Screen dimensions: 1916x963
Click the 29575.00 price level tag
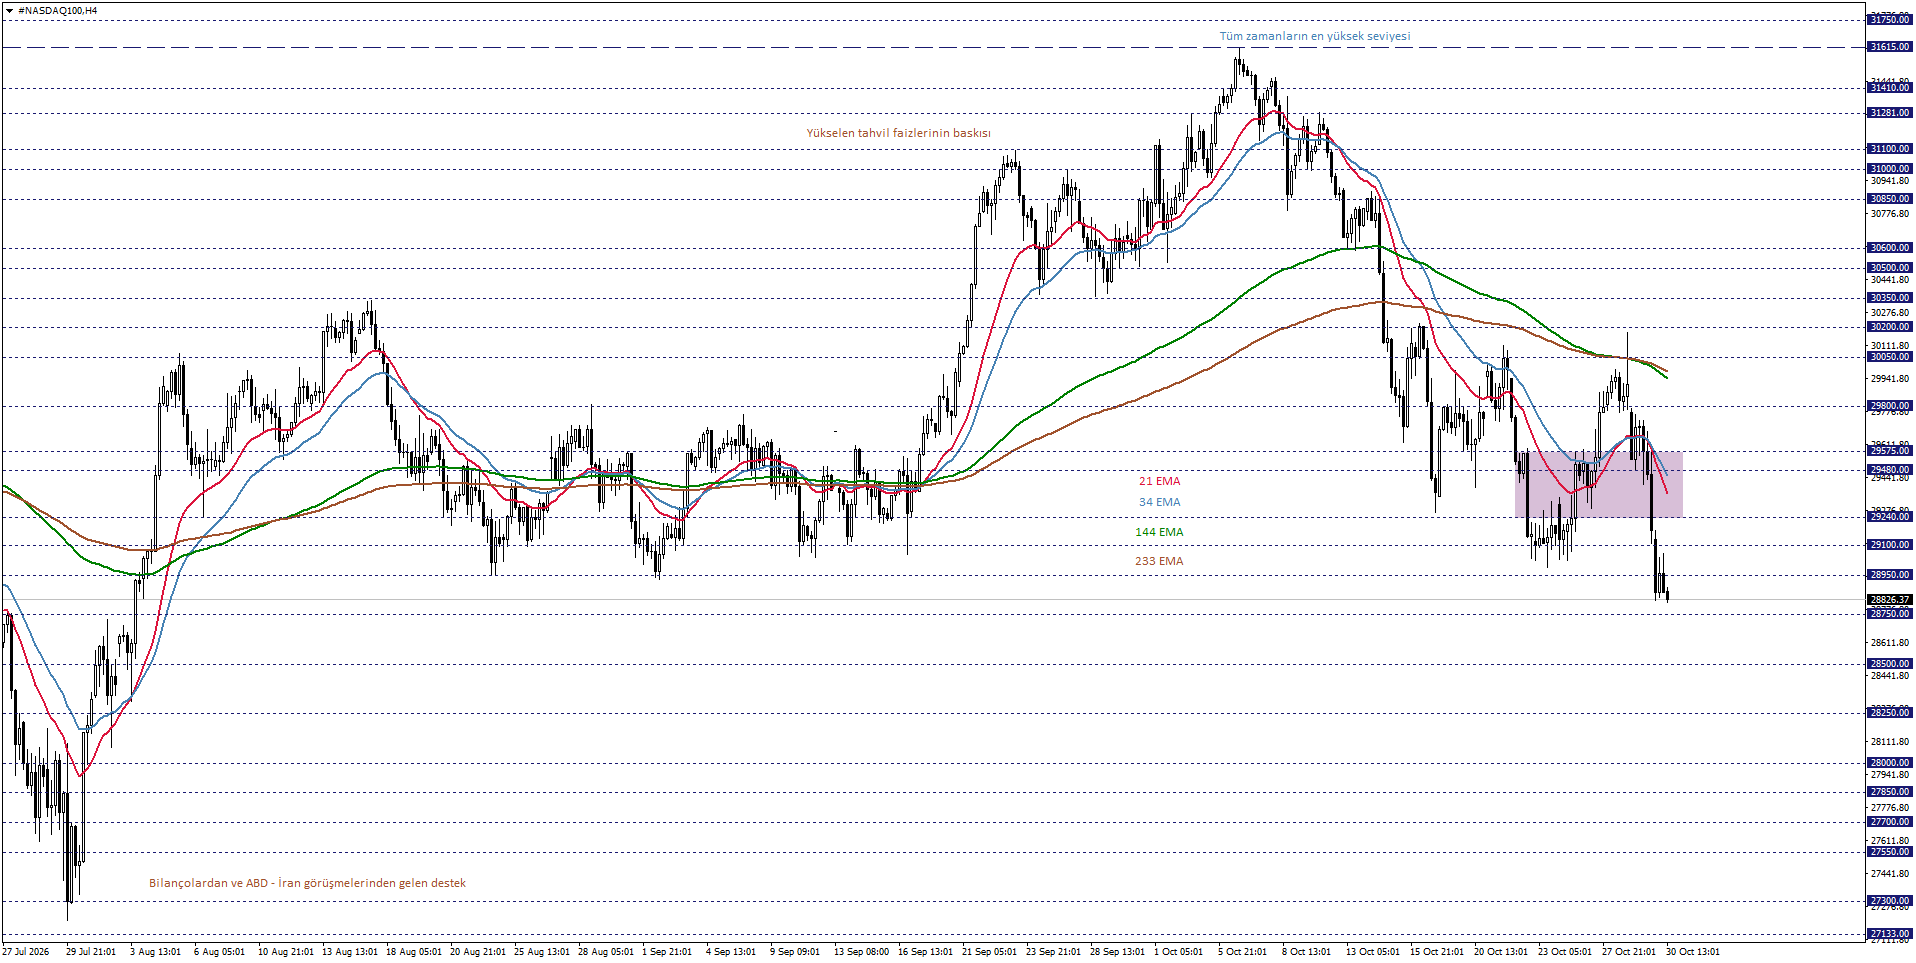pyautogui.click(x=1889, y=451)
